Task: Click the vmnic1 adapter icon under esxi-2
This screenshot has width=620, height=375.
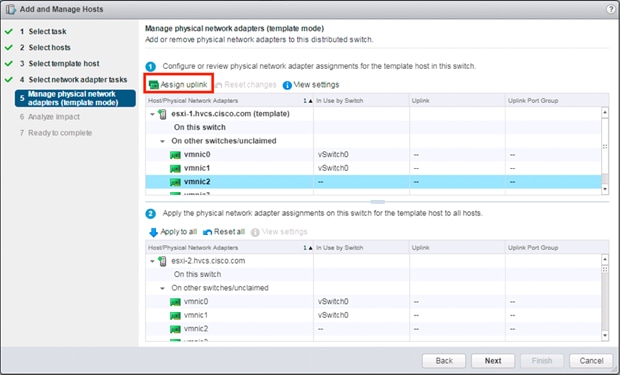Action: pos(175,316)
